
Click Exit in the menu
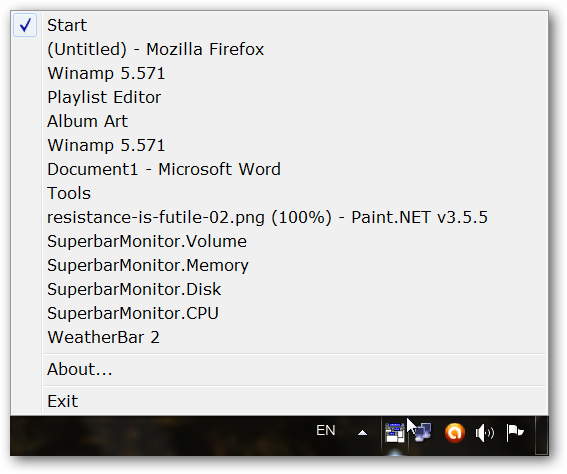tap(279, 401)
